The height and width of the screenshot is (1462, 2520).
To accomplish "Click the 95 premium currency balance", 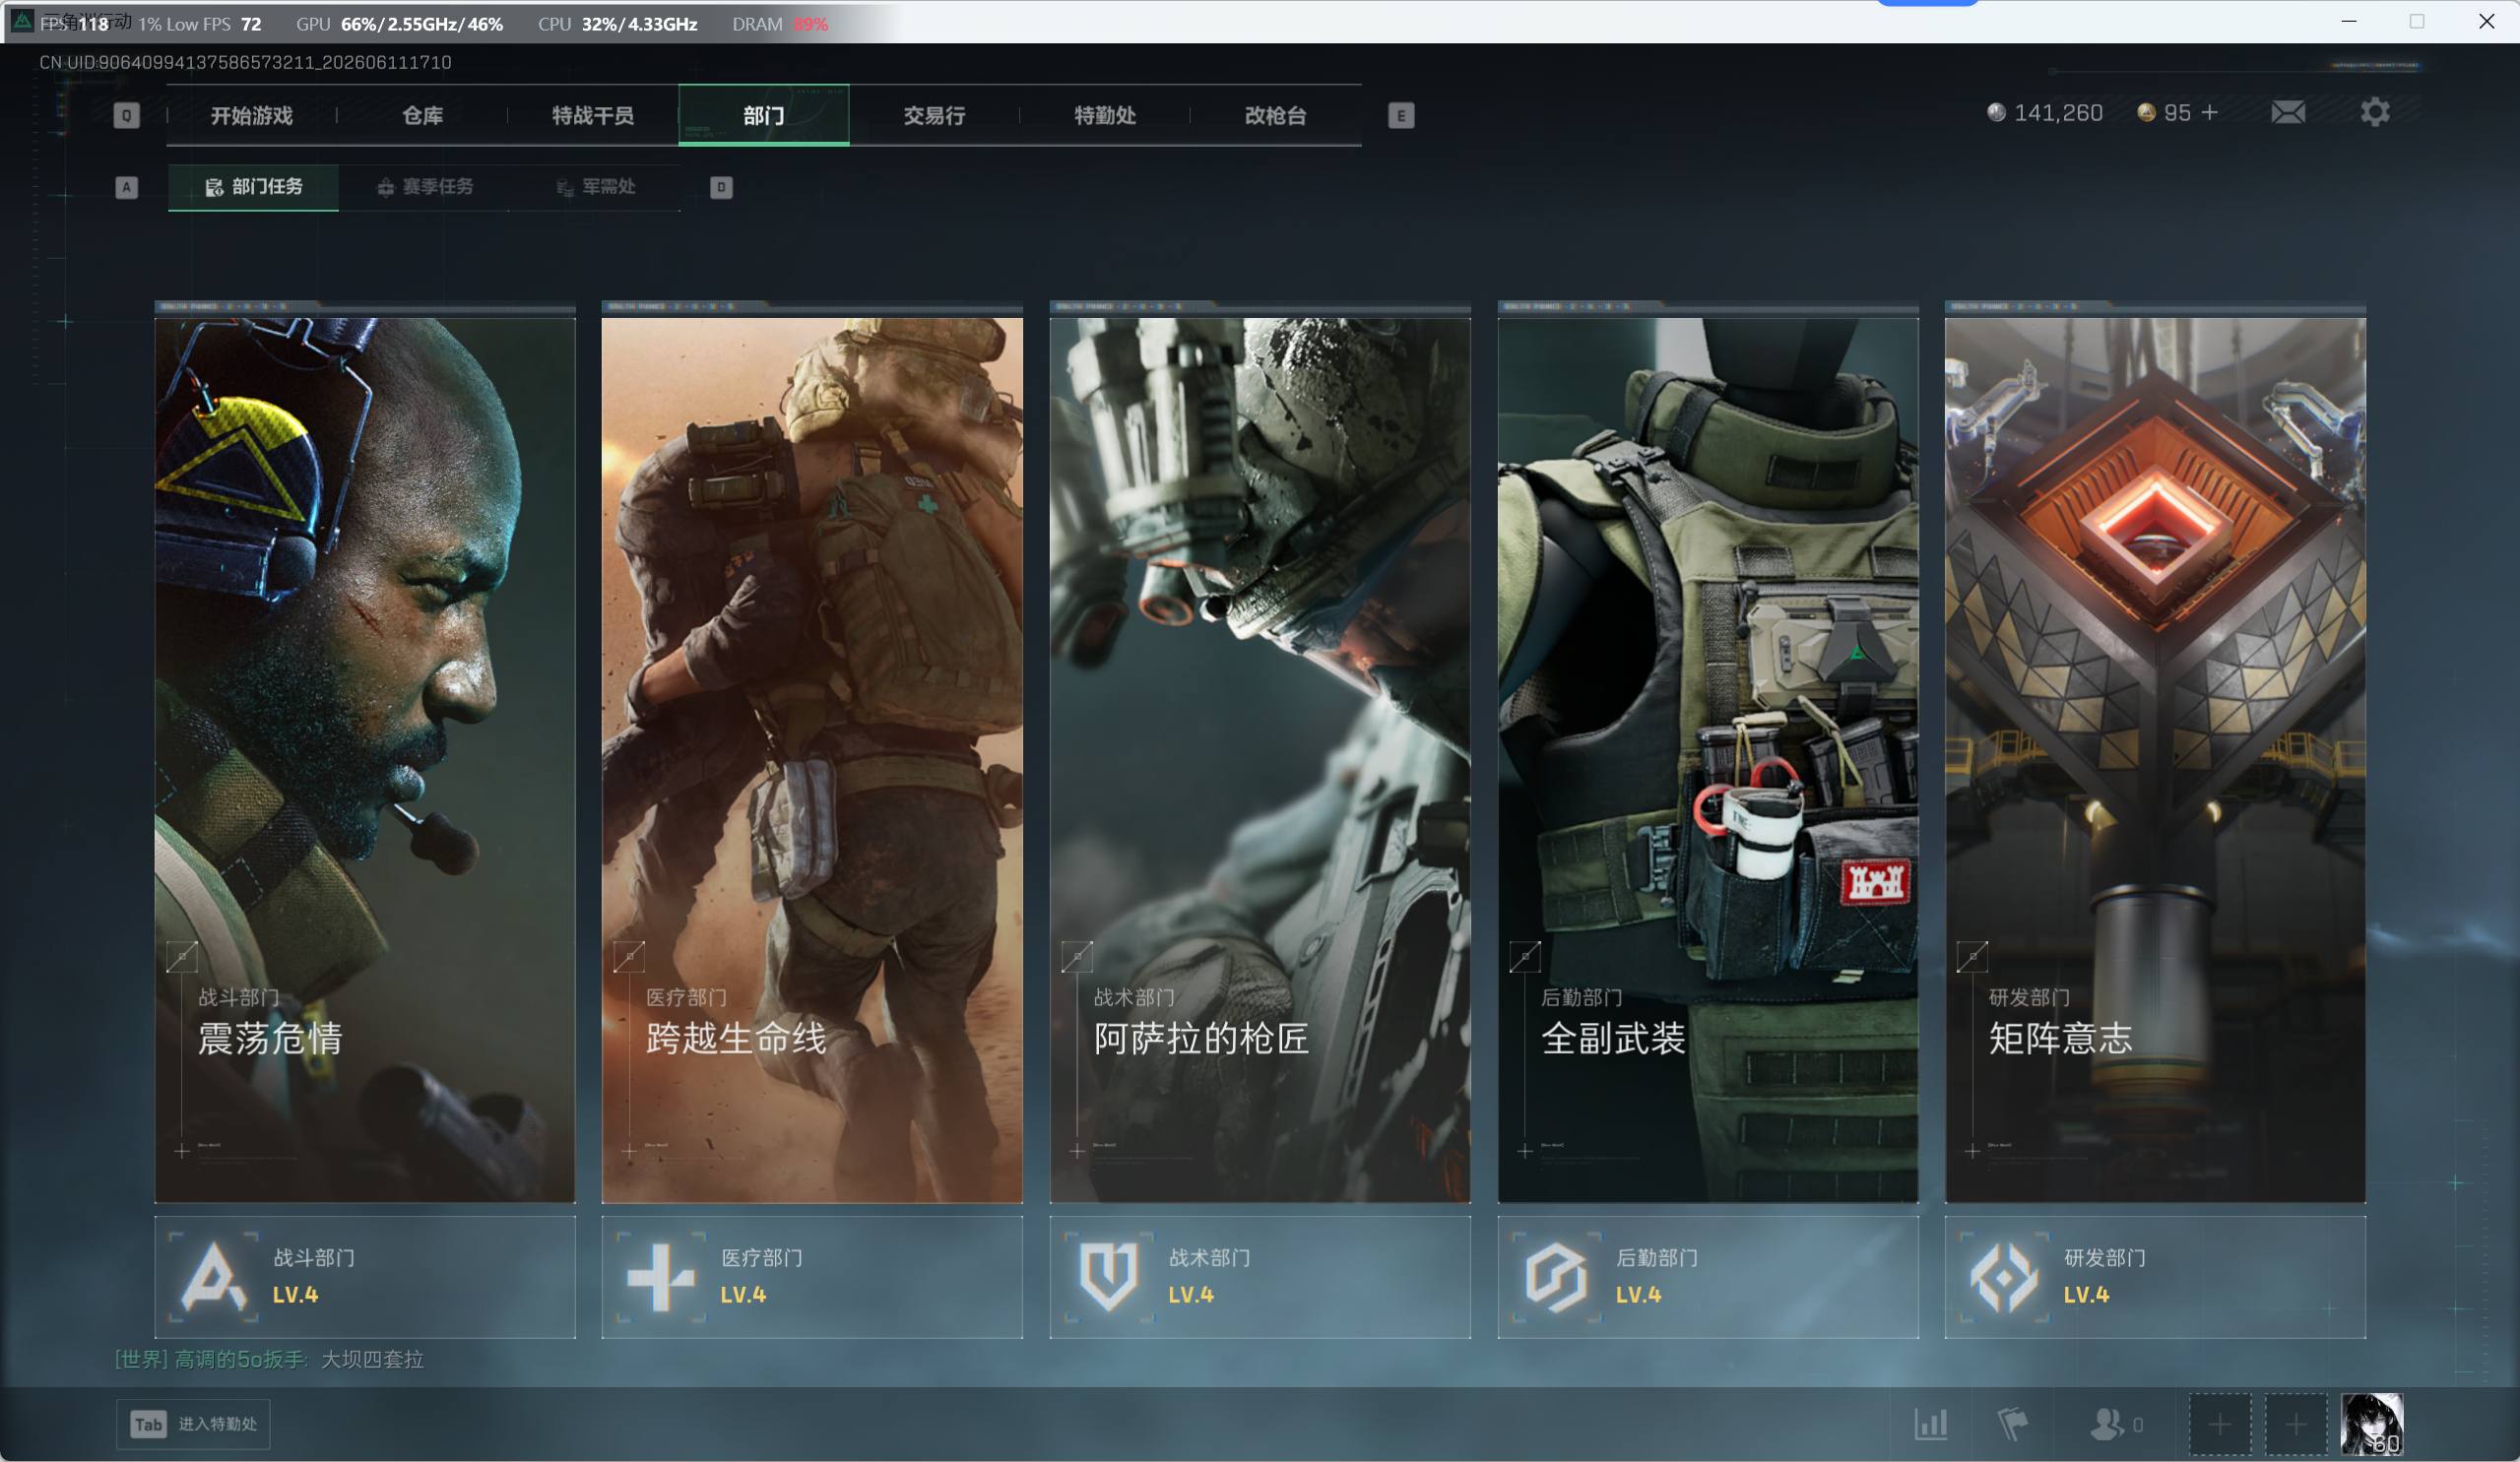I will (x=2177, y=112).
